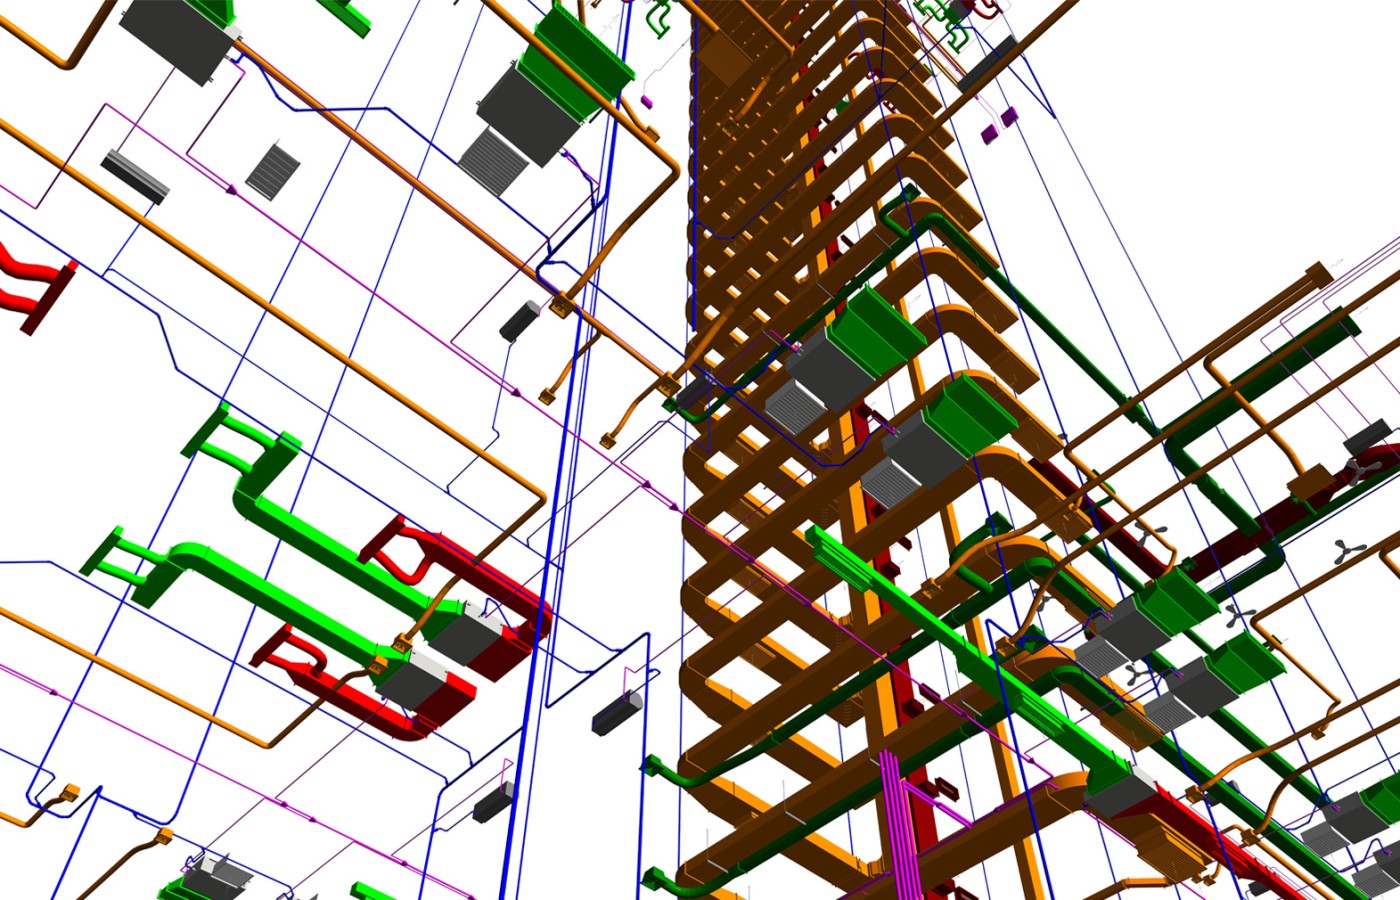
Task: Click the green elbow stub entering the orange duct stack
Action: (x=665, y=771)
